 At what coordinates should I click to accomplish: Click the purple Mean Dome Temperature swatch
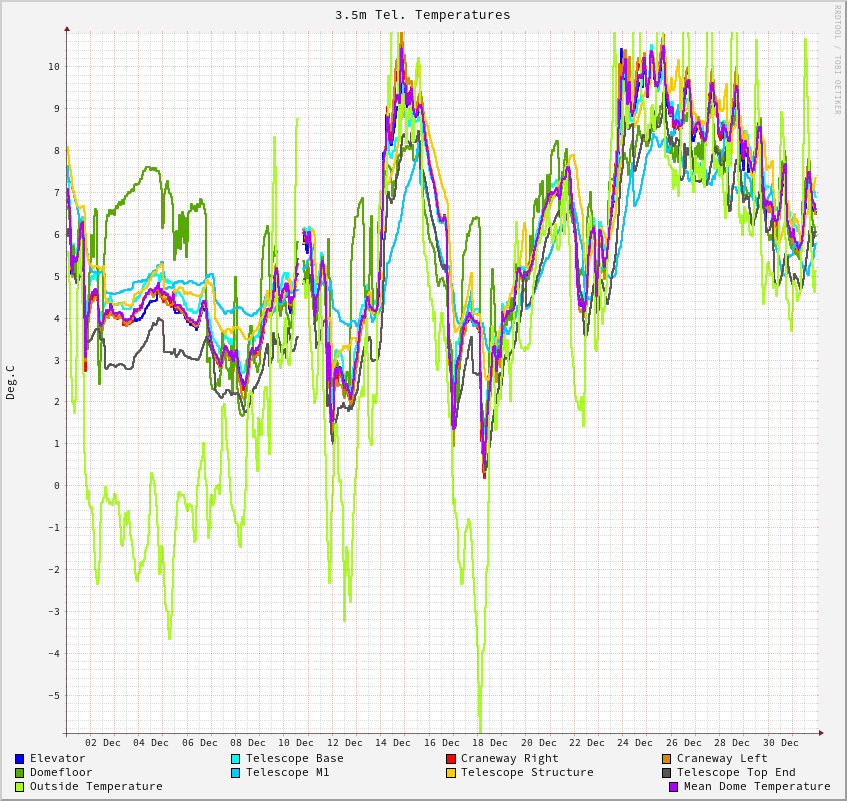[x=674, y=787]
